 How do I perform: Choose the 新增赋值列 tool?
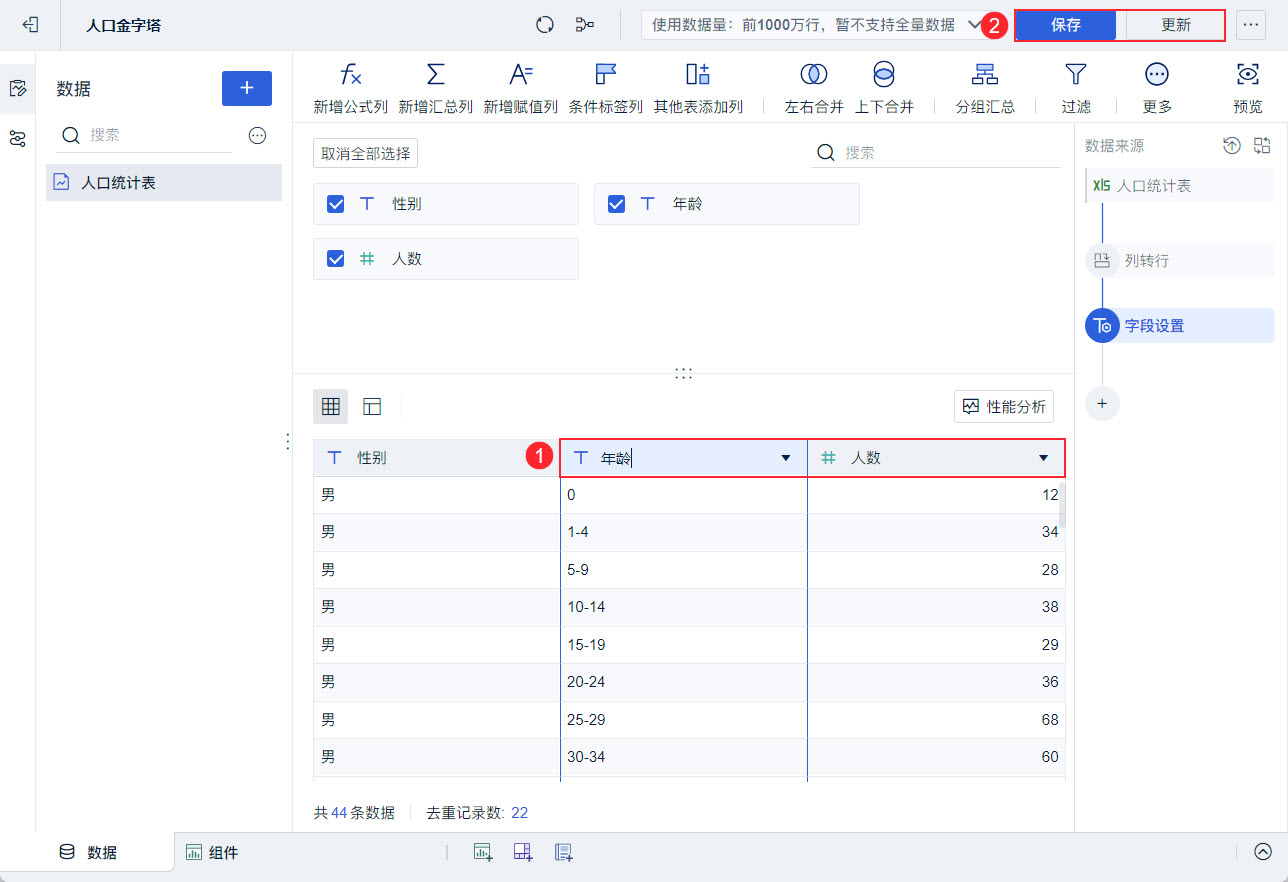pyautogui.click(x=521, y=88)
